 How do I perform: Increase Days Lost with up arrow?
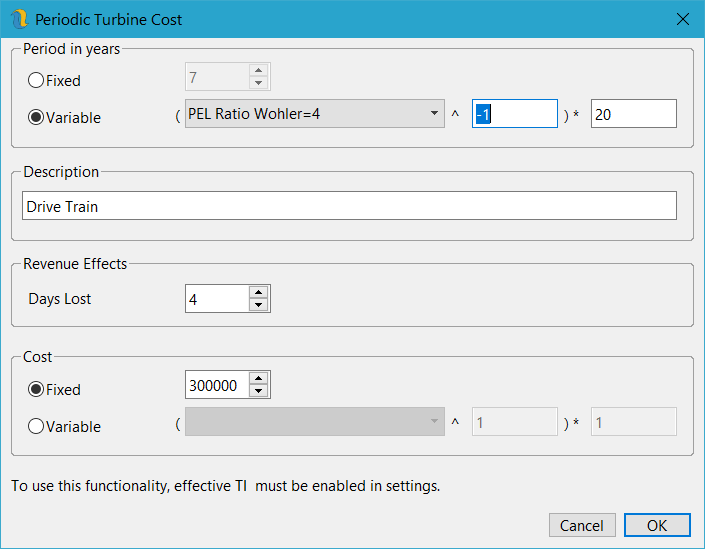259,292
